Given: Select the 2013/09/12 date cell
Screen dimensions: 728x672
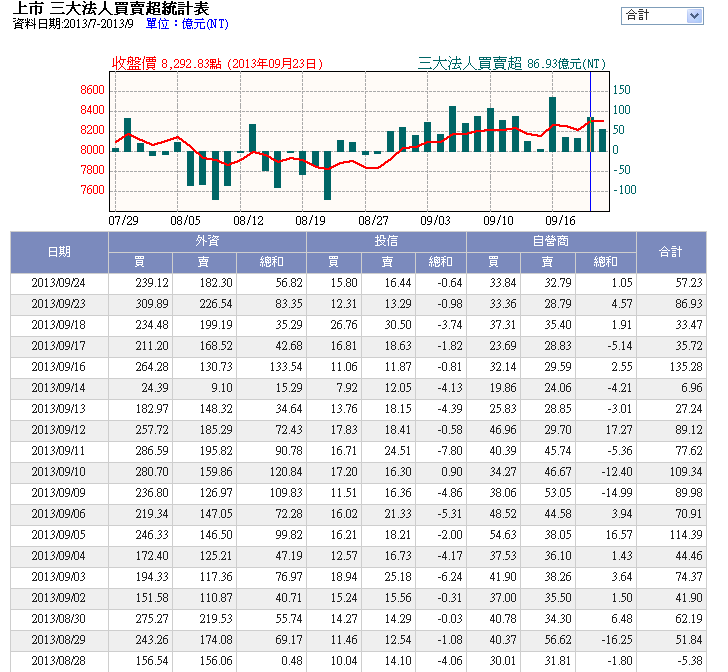Looking at the screenshot, I should click(x=59, y=430).
